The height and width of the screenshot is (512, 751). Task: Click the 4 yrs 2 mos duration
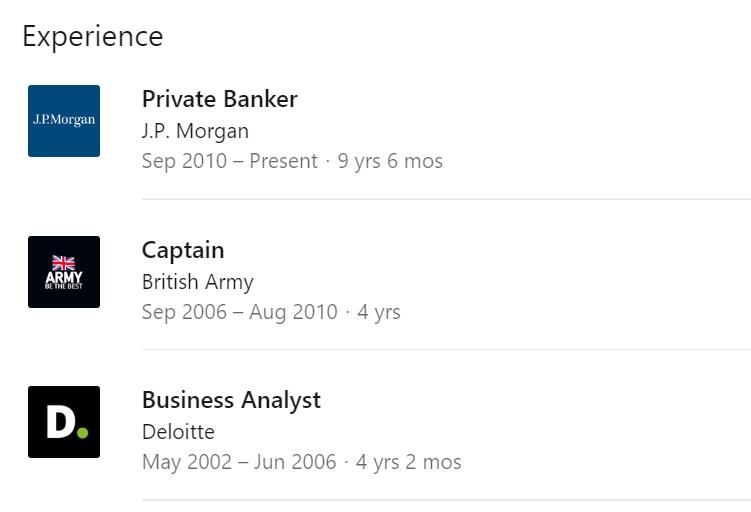coord(409,462)
